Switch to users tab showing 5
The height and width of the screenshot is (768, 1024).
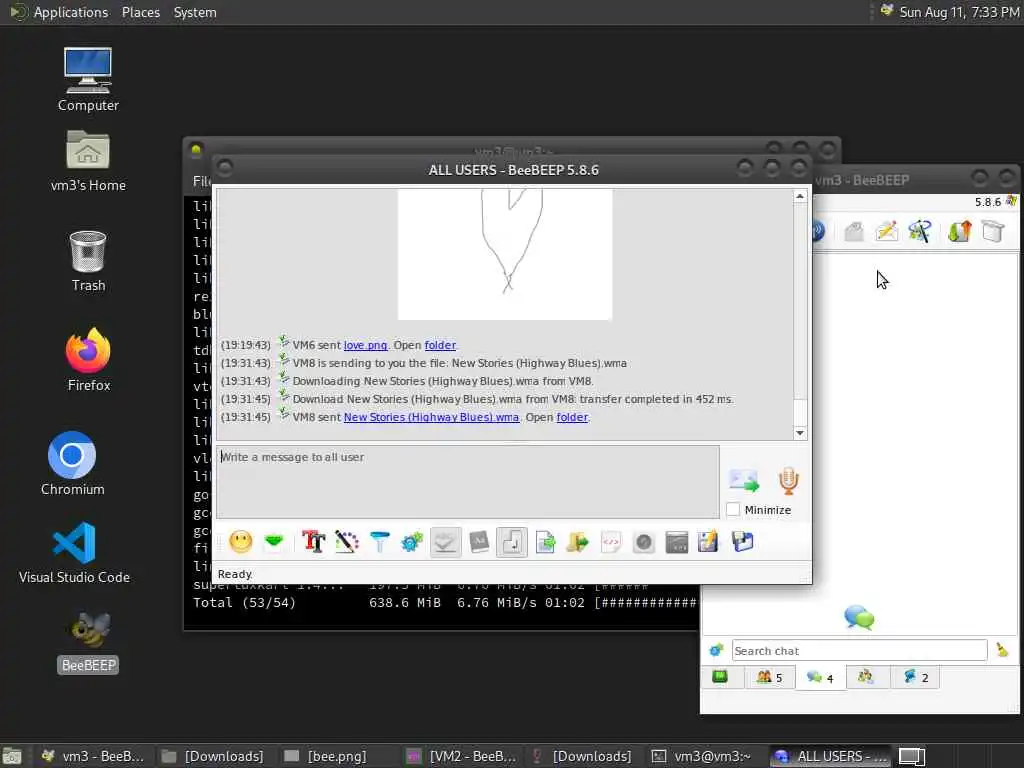click(769, 677)
